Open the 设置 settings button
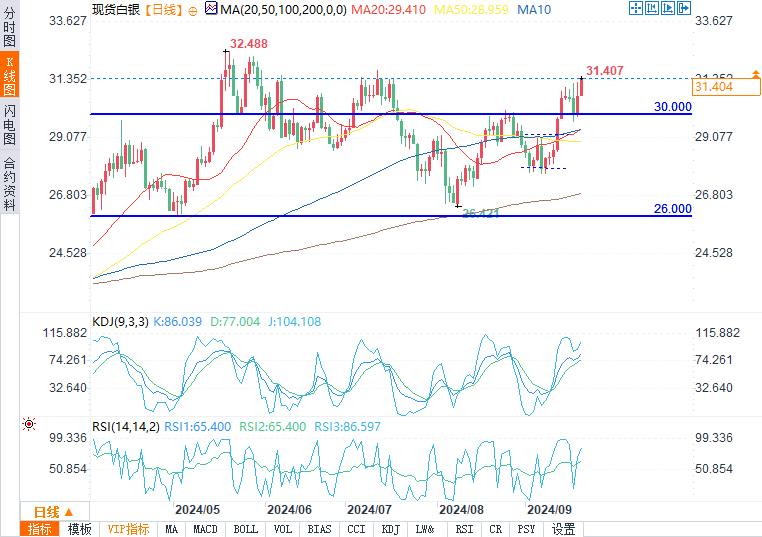This screenshot has width=762, height=537. click(564, 529)
